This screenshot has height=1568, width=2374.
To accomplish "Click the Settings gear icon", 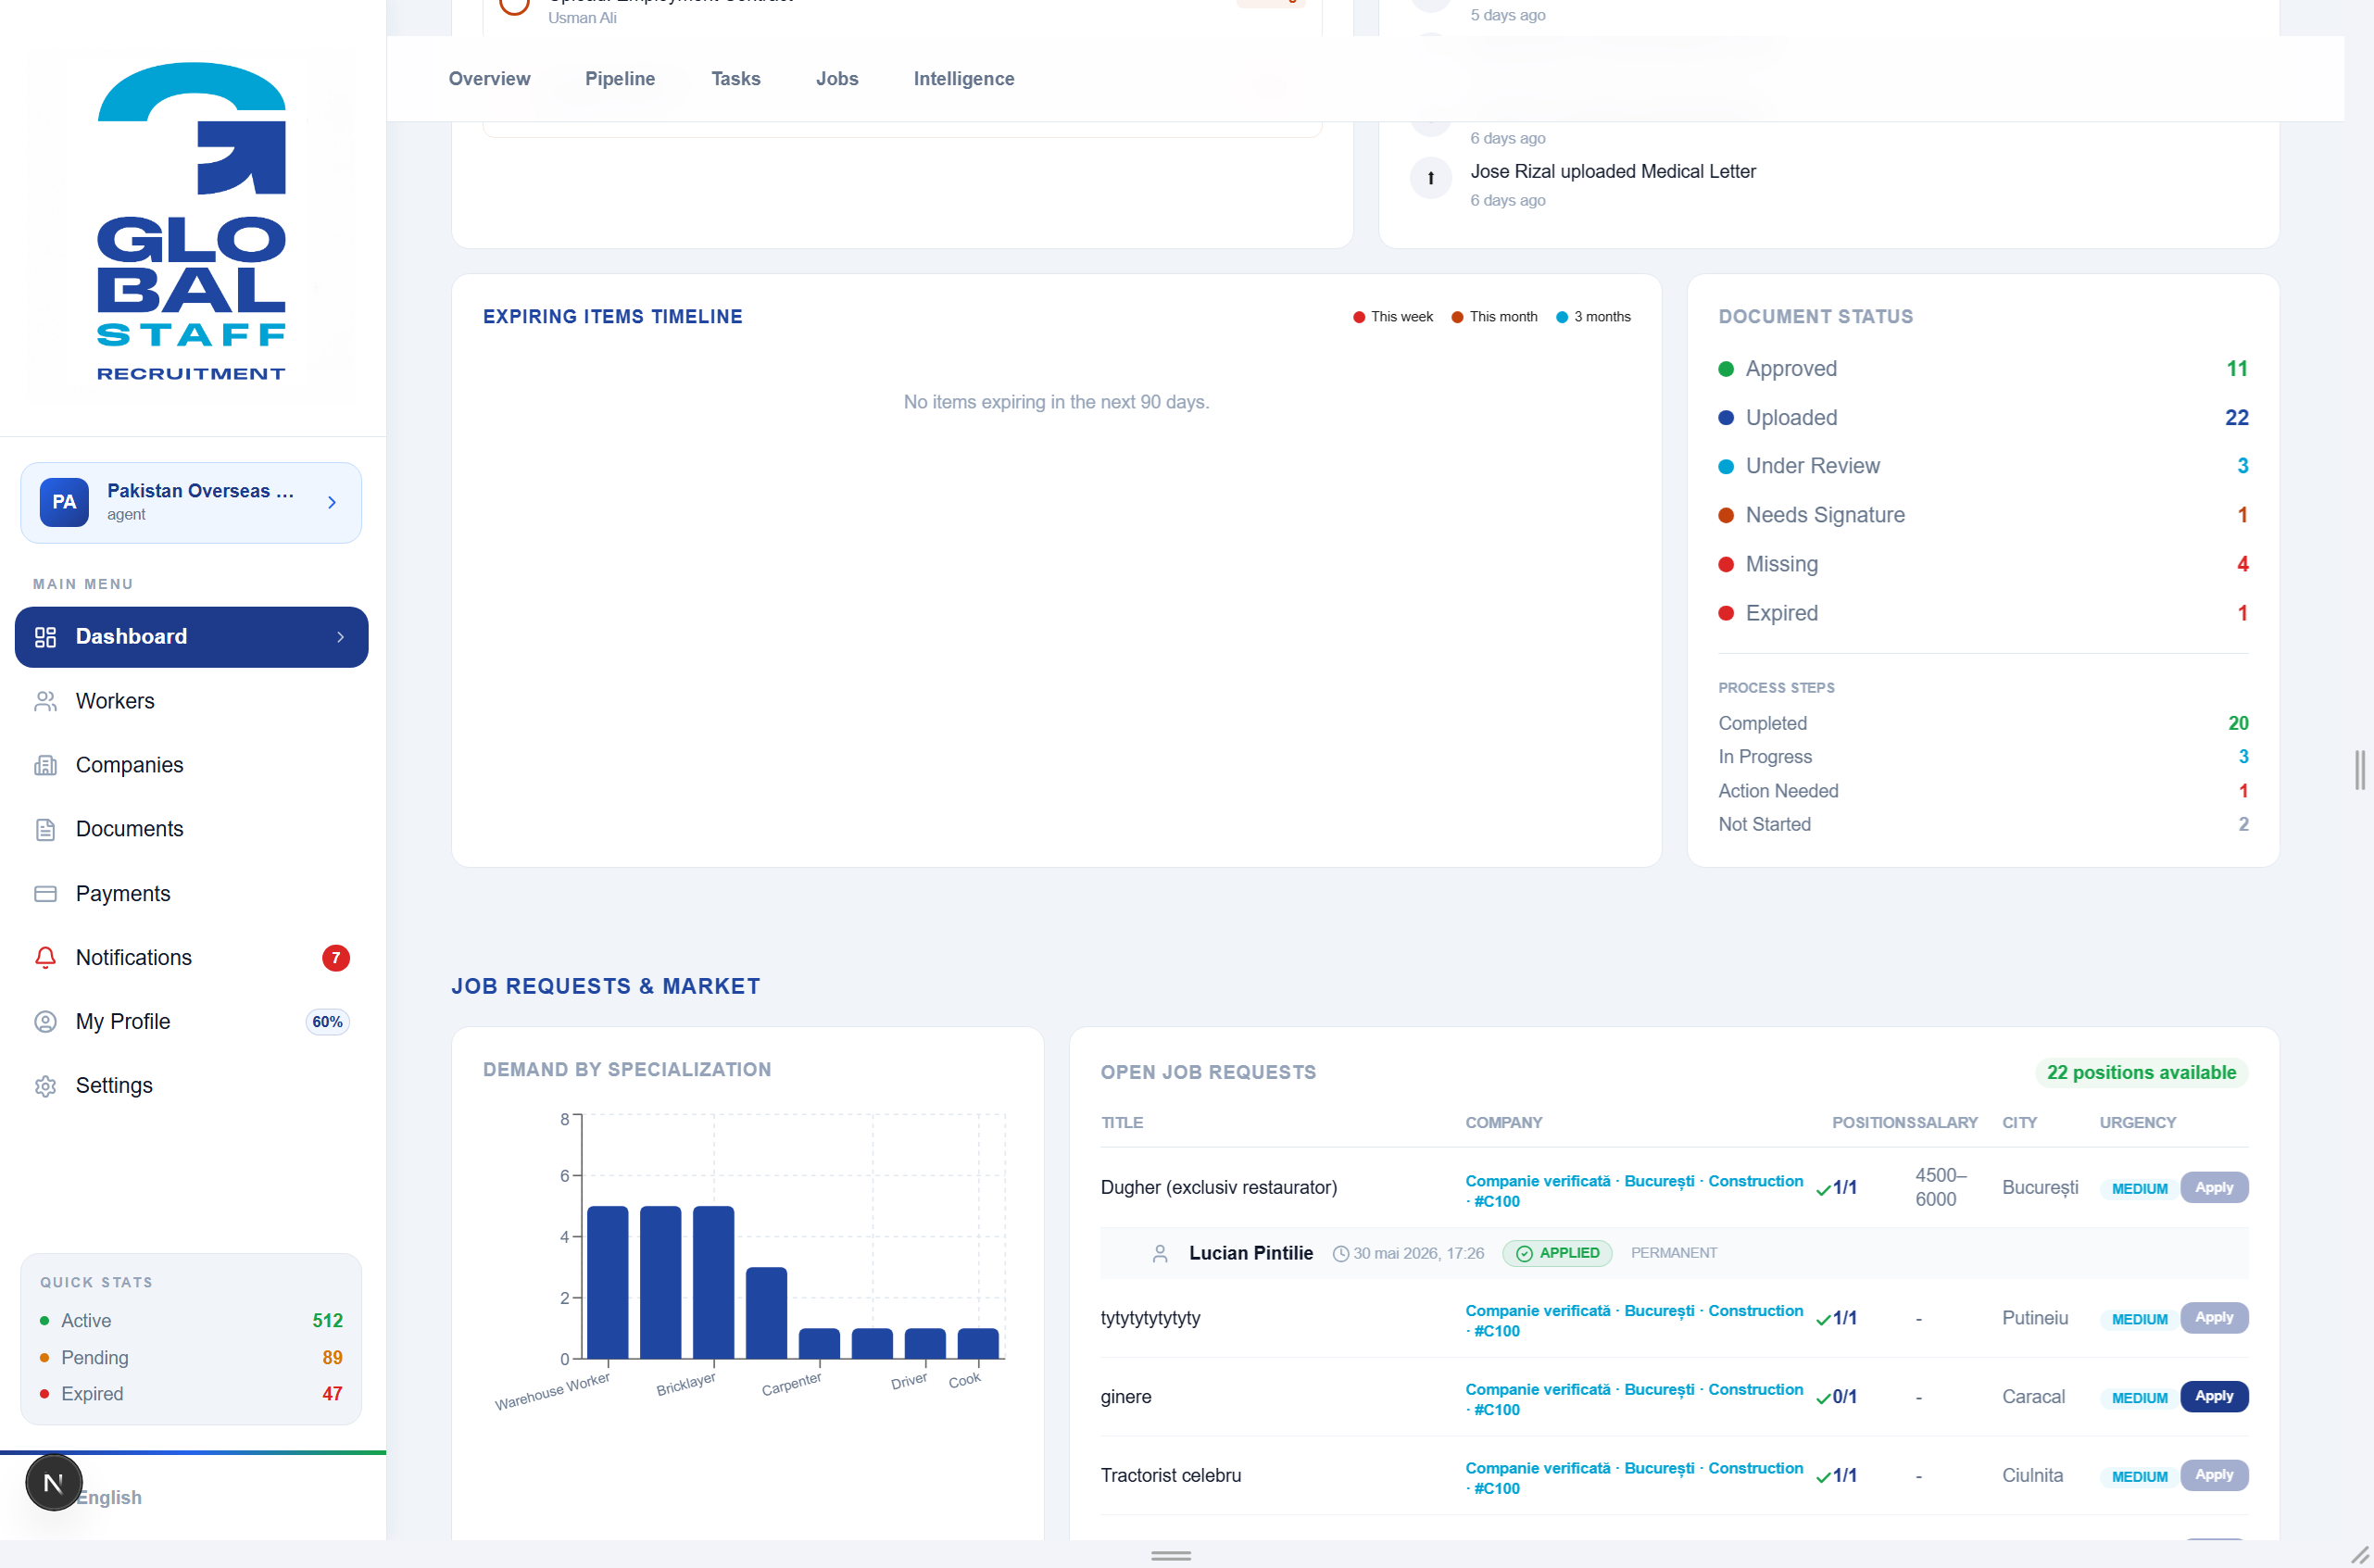I will [45, 1085].
